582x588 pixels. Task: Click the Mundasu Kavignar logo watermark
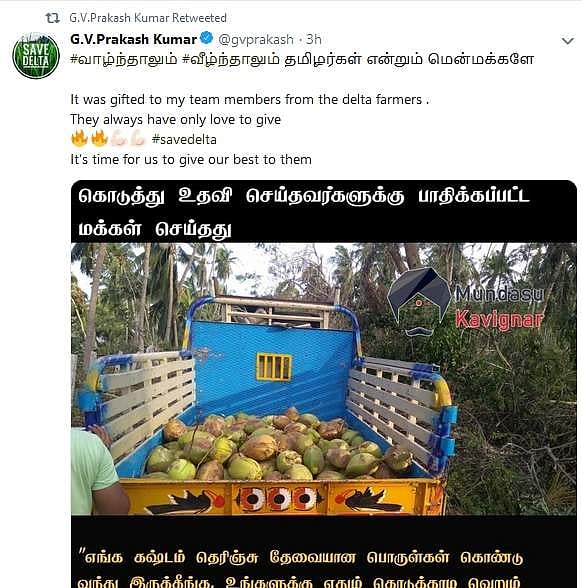click(466, 303)
